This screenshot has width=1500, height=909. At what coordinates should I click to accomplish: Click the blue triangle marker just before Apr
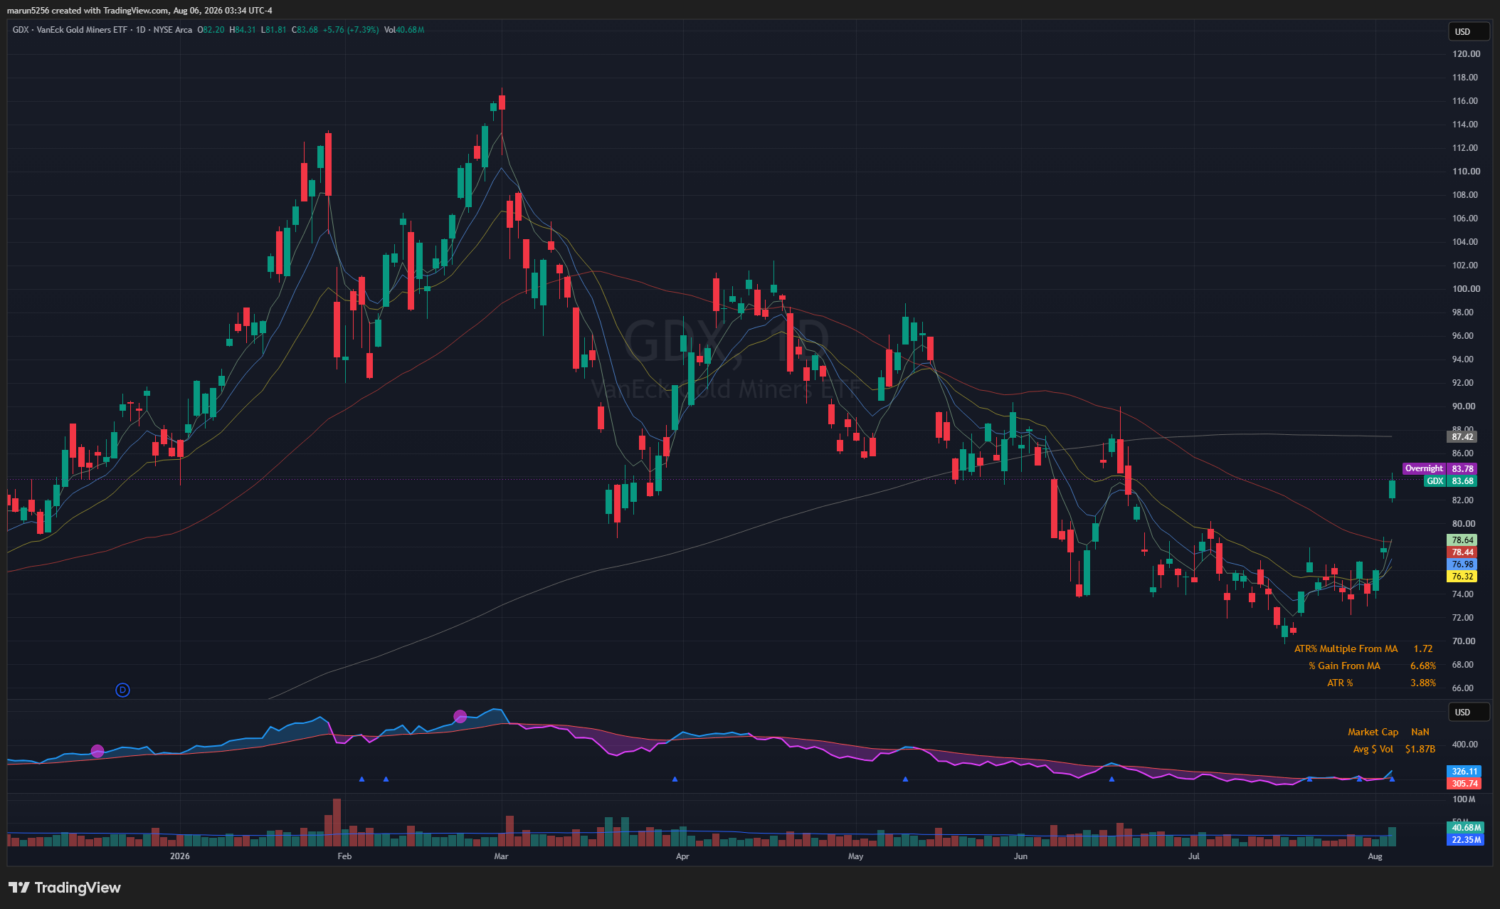pyautogui.click(x=675, y=779)
